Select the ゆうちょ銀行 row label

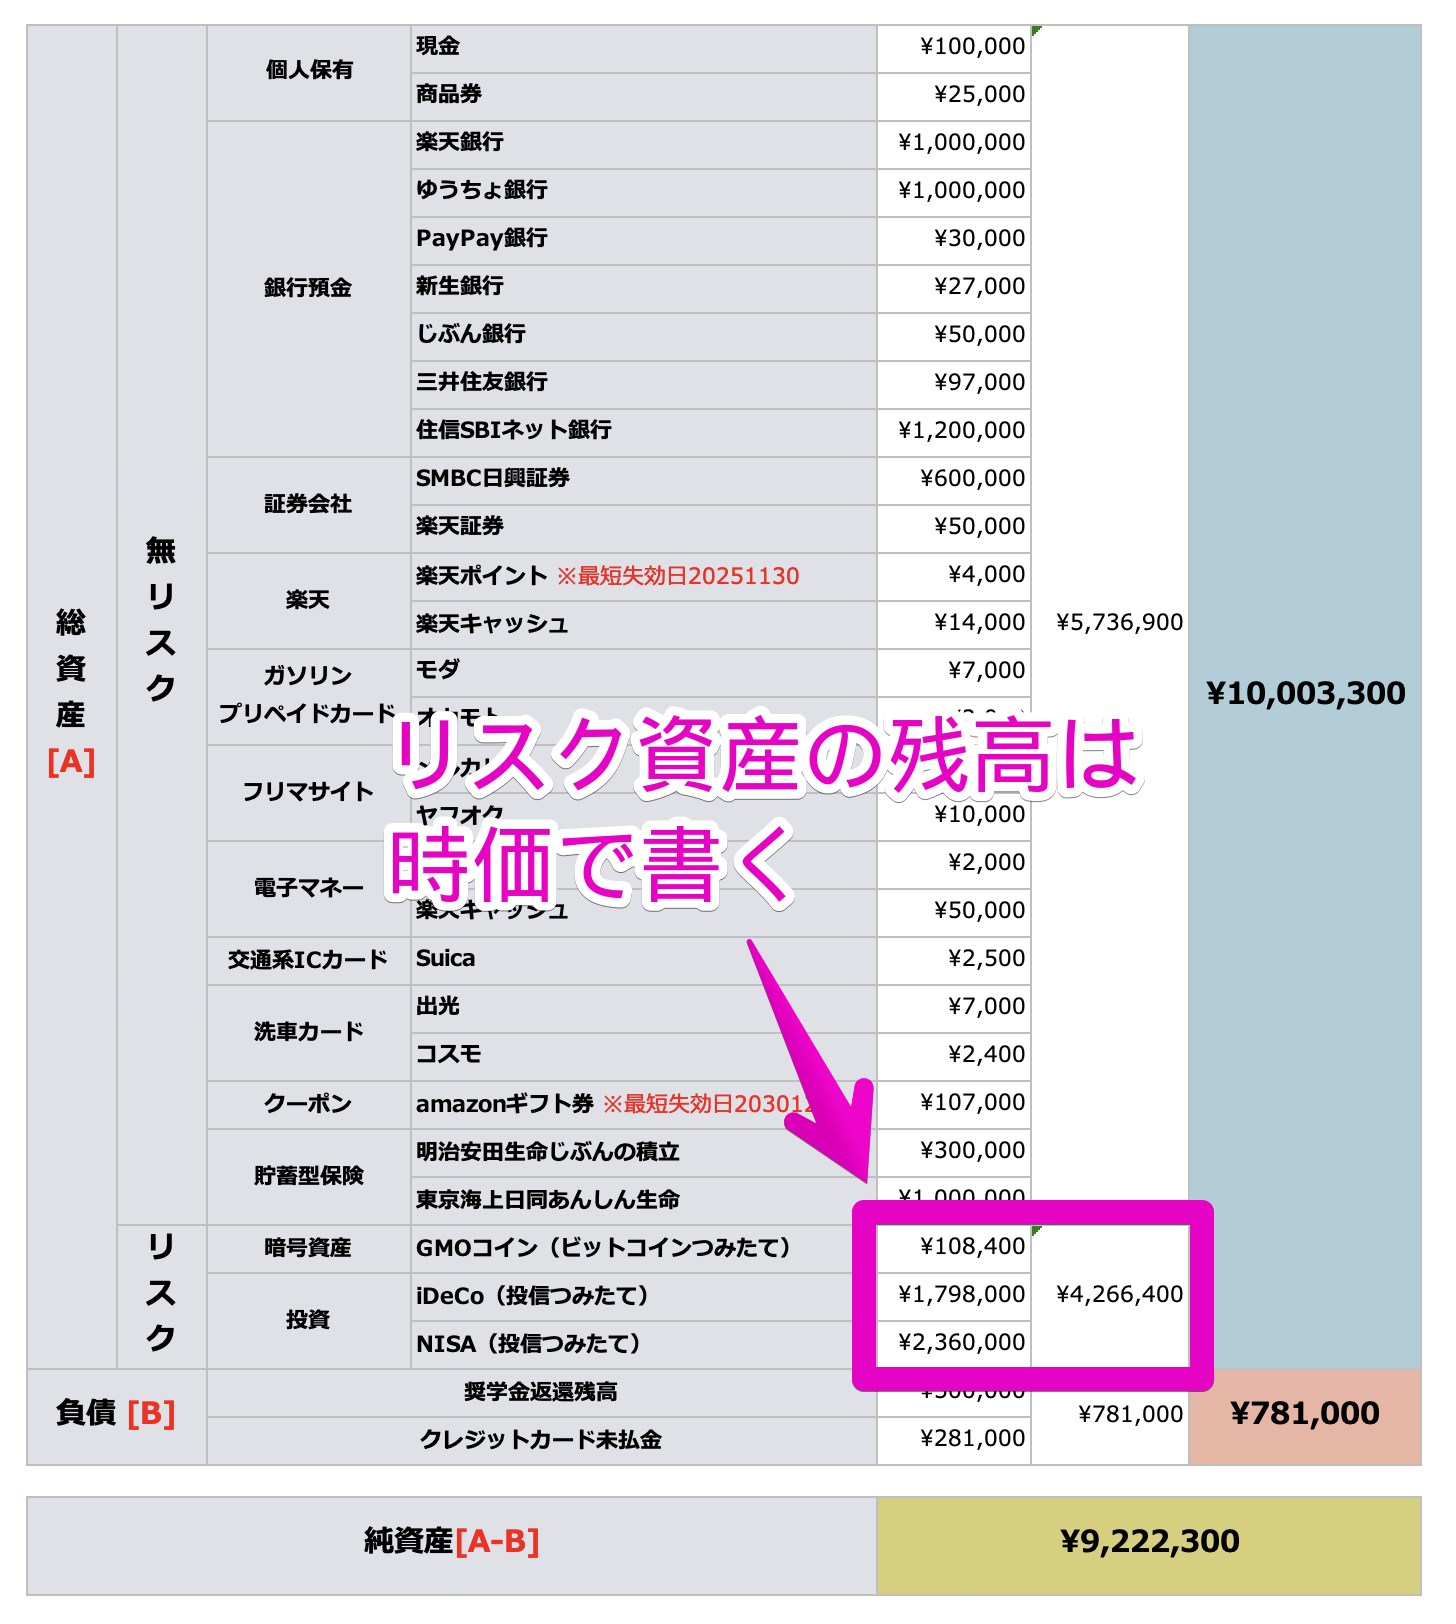click(642, 191)
